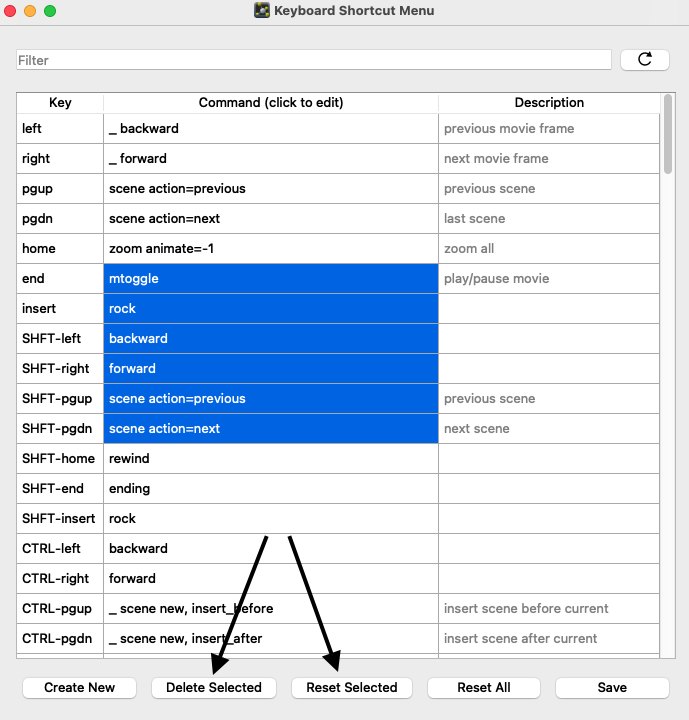Click the 'play/pause movie' description
This screenshot has height=720, width=689.
tap(549, 279)
